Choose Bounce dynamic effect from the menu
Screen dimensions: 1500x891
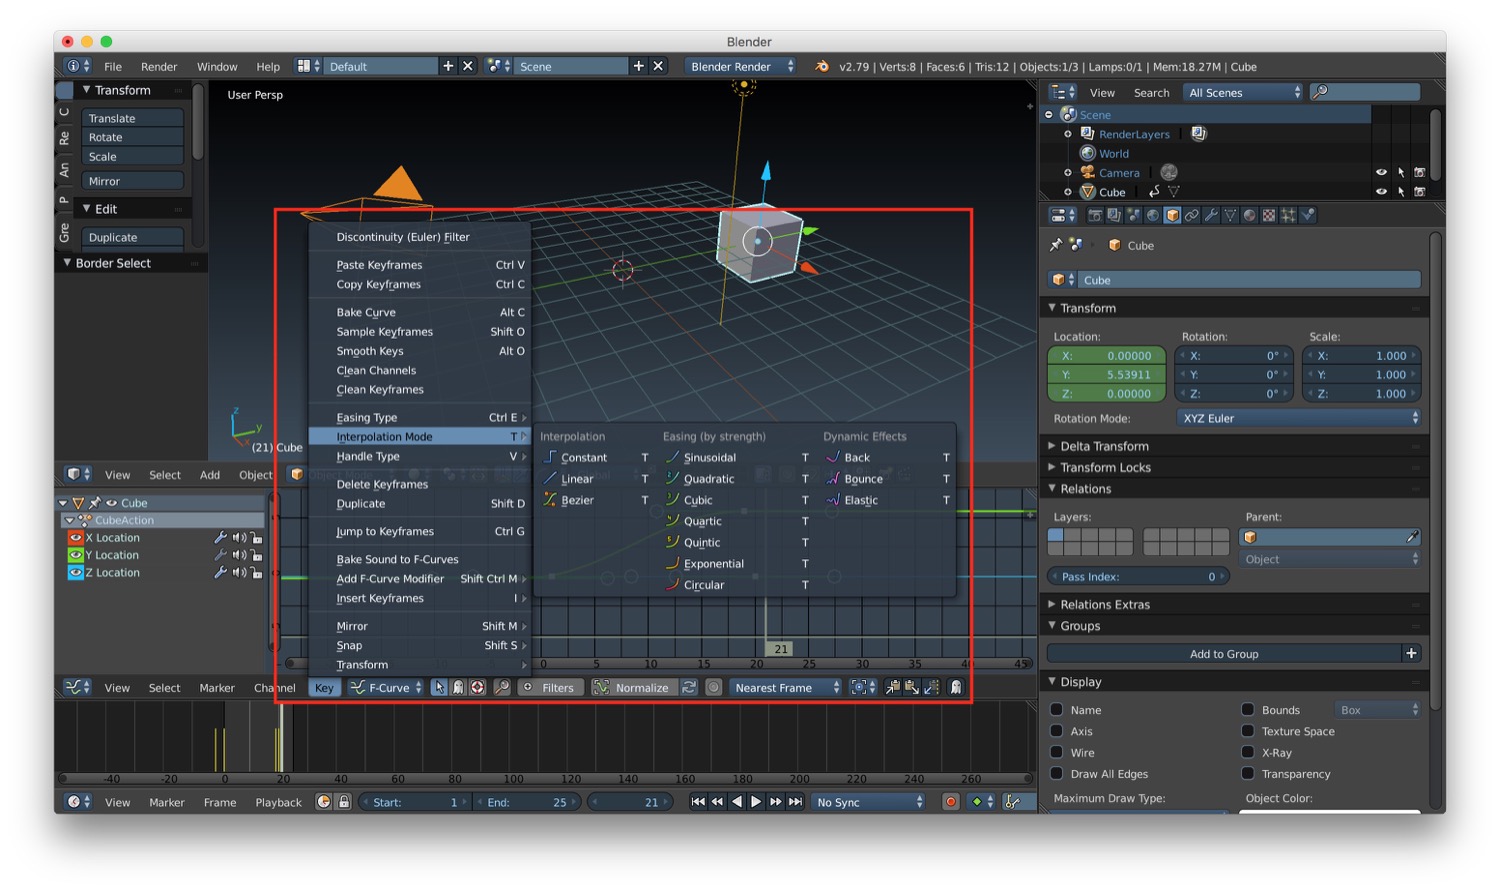(x=863, y=479)
